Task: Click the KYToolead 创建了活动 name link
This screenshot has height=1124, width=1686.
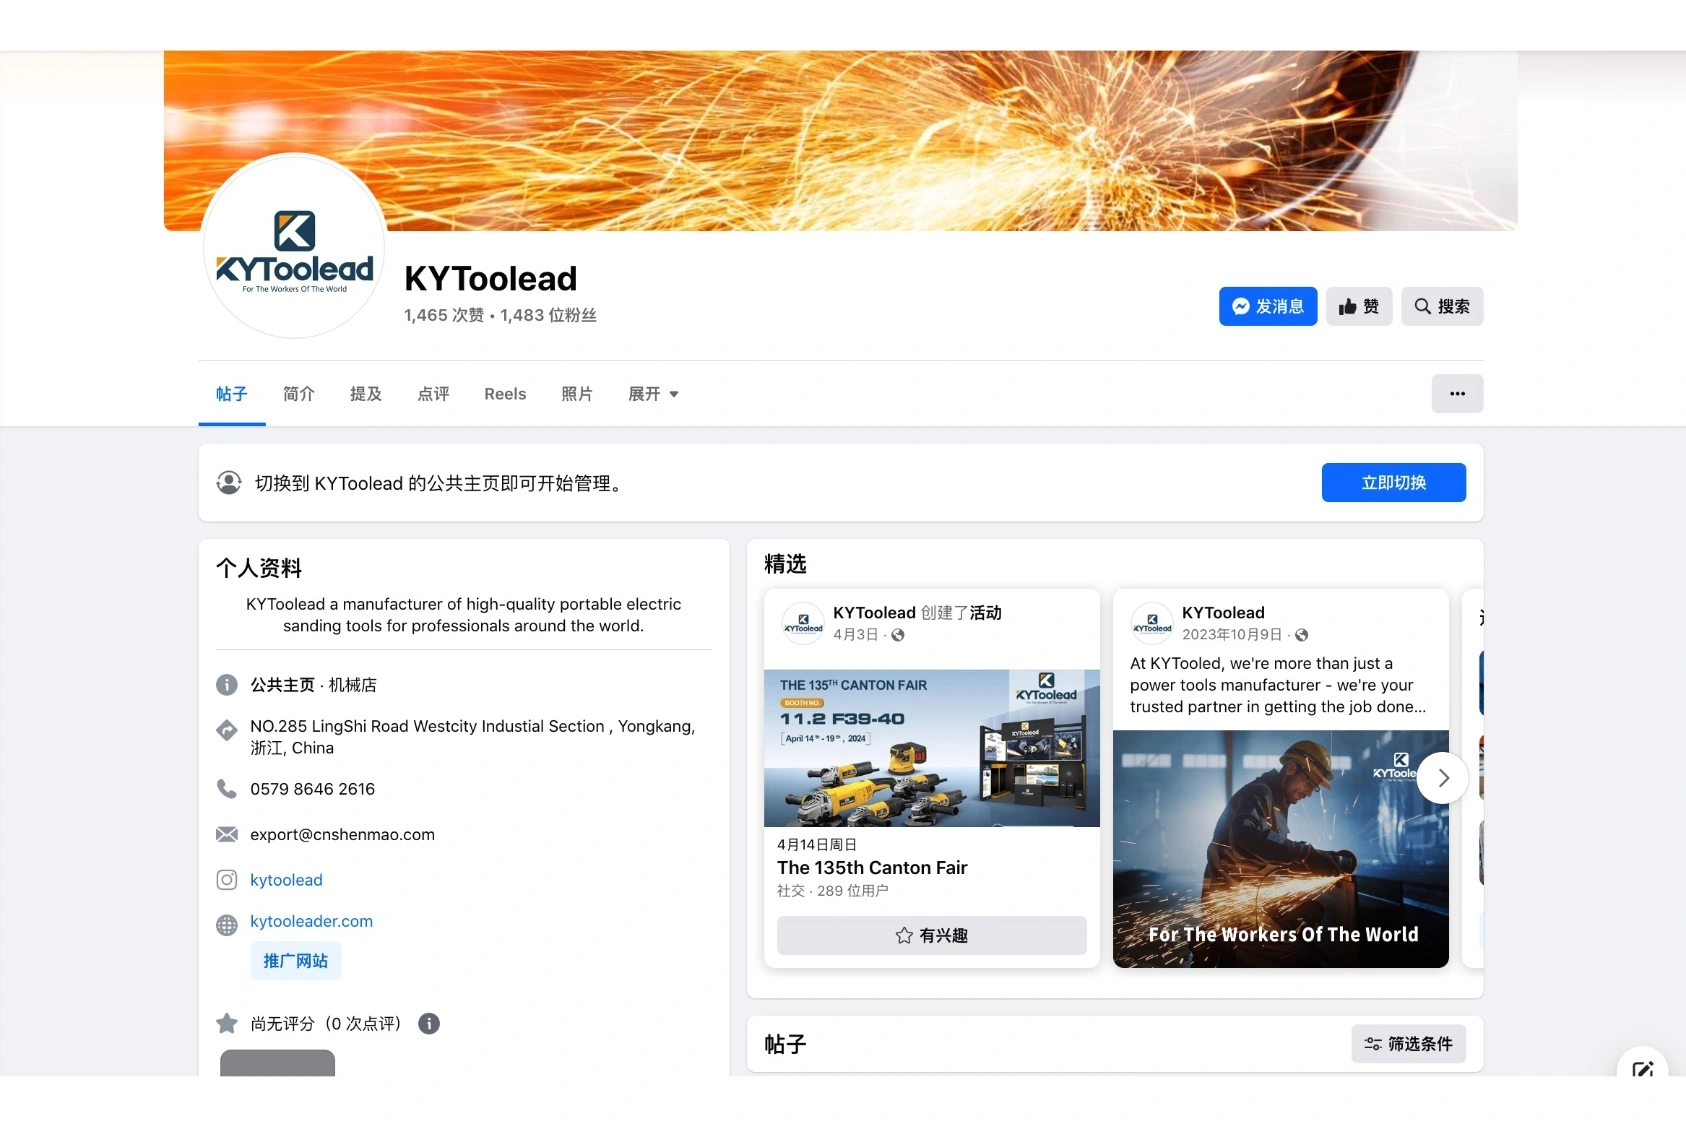Action: 874,612
